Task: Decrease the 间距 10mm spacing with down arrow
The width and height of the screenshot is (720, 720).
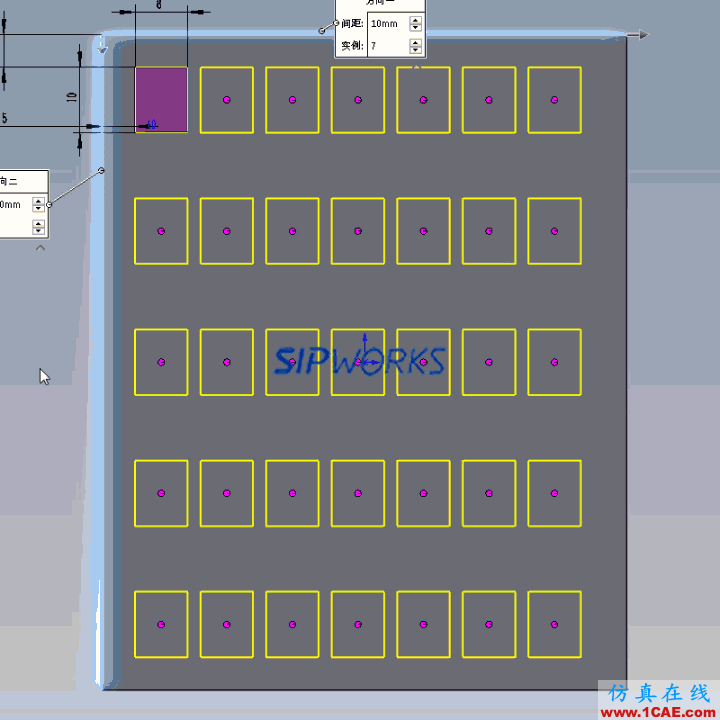Action: click(415, 27)
